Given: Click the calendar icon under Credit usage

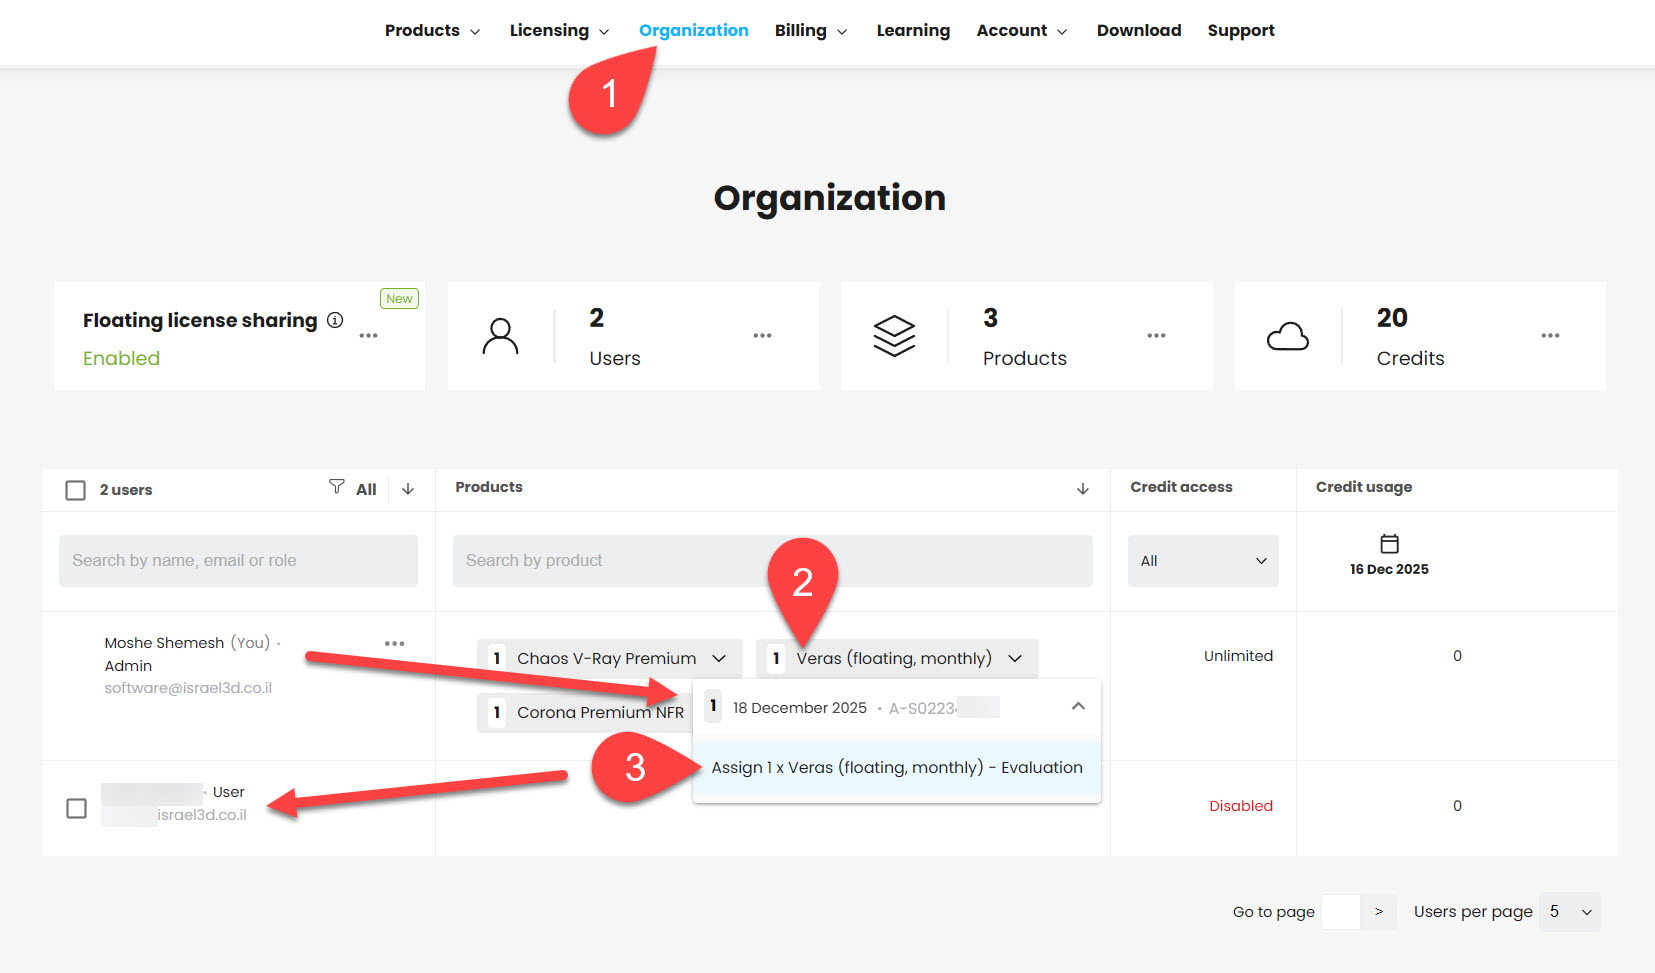Looking at the screenshot, I should [x=1389, y=544].
